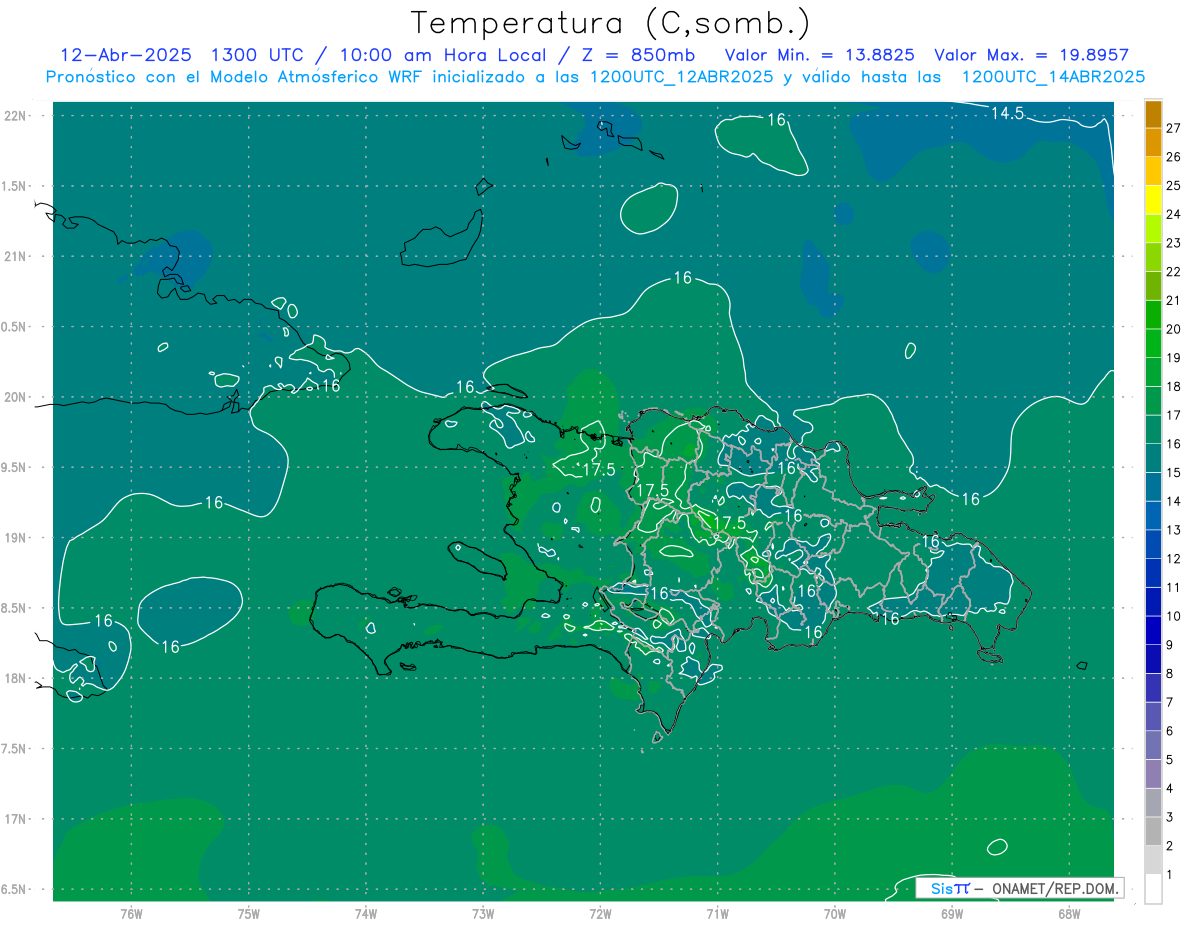The width and height of the screenshot is (1200, 927).
Task: Click "Valor Max. = 19.8957" text
Action: coord(1030,55)
